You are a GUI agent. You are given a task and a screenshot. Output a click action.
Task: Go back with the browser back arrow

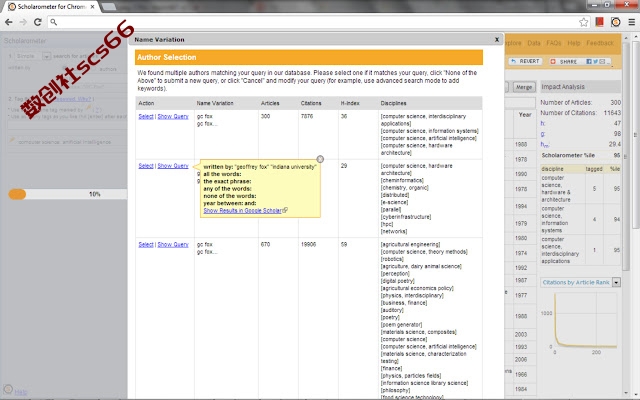[9, 22]
